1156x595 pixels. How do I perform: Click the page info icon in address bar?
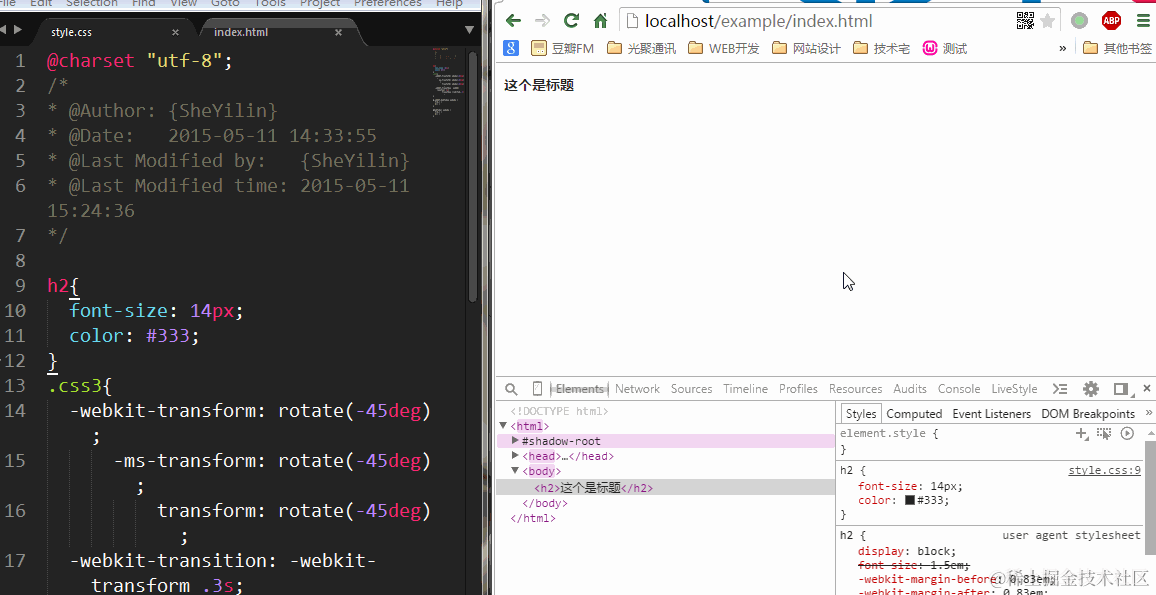(x=633, y=21)
